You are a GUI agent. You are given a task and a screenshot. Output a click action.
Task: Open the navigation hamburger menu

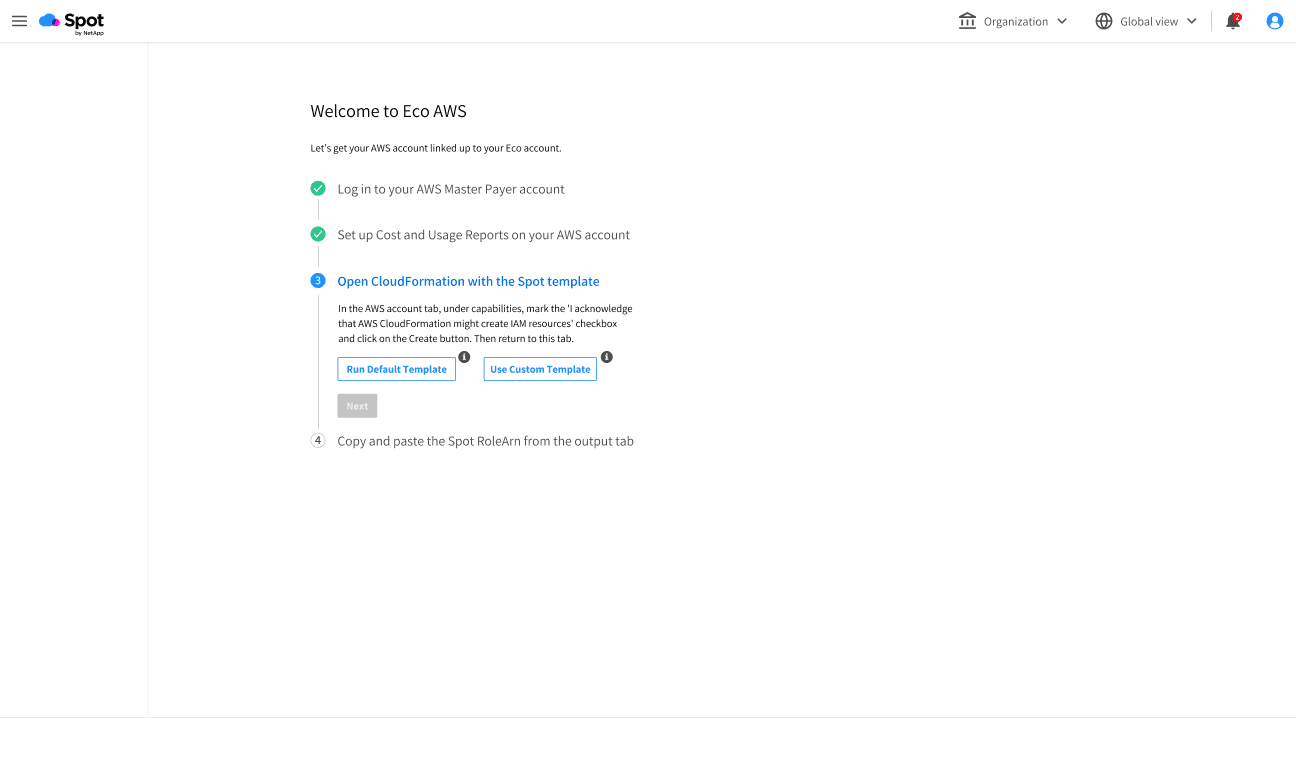pyautogui.click(x=19, y=21)
